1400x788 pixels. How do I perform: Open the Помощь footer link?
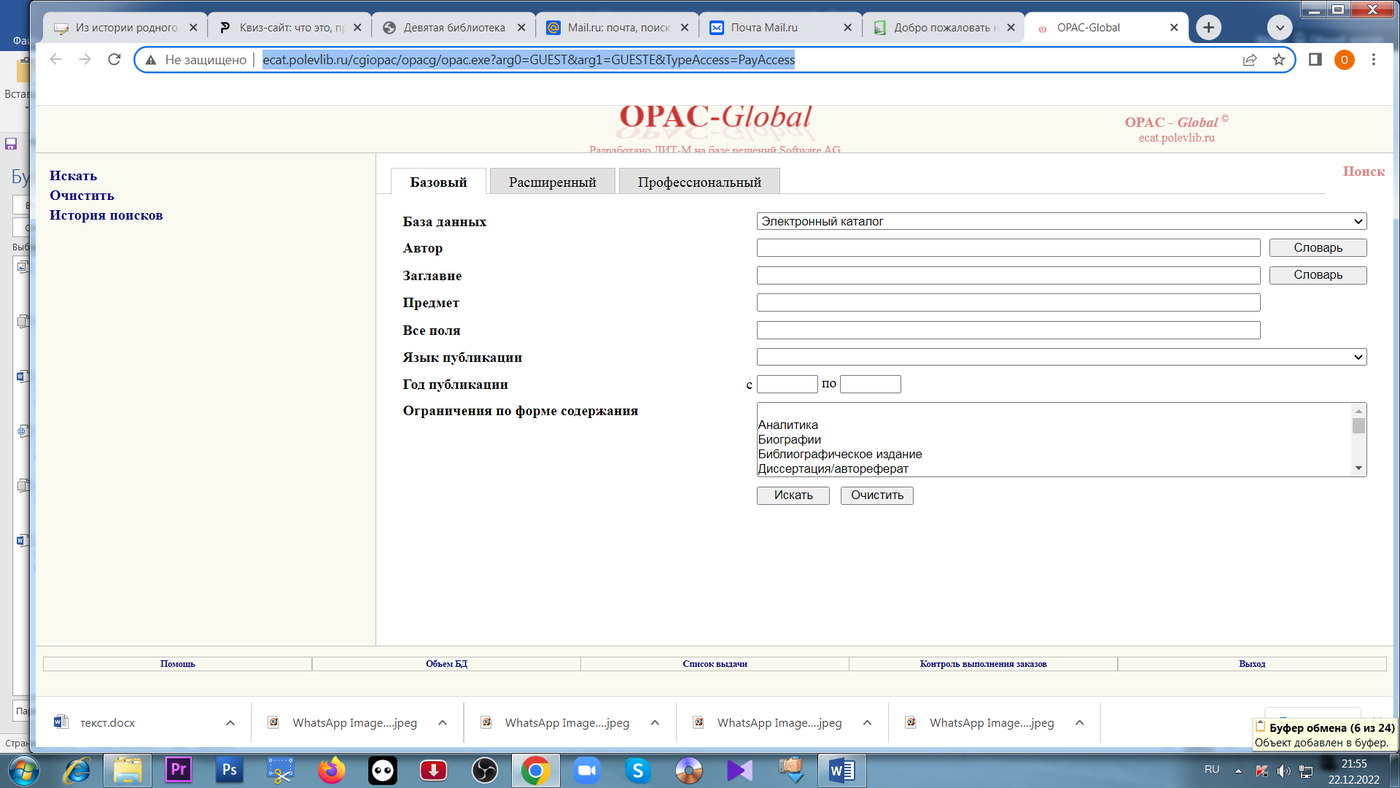tap(178, 664)
